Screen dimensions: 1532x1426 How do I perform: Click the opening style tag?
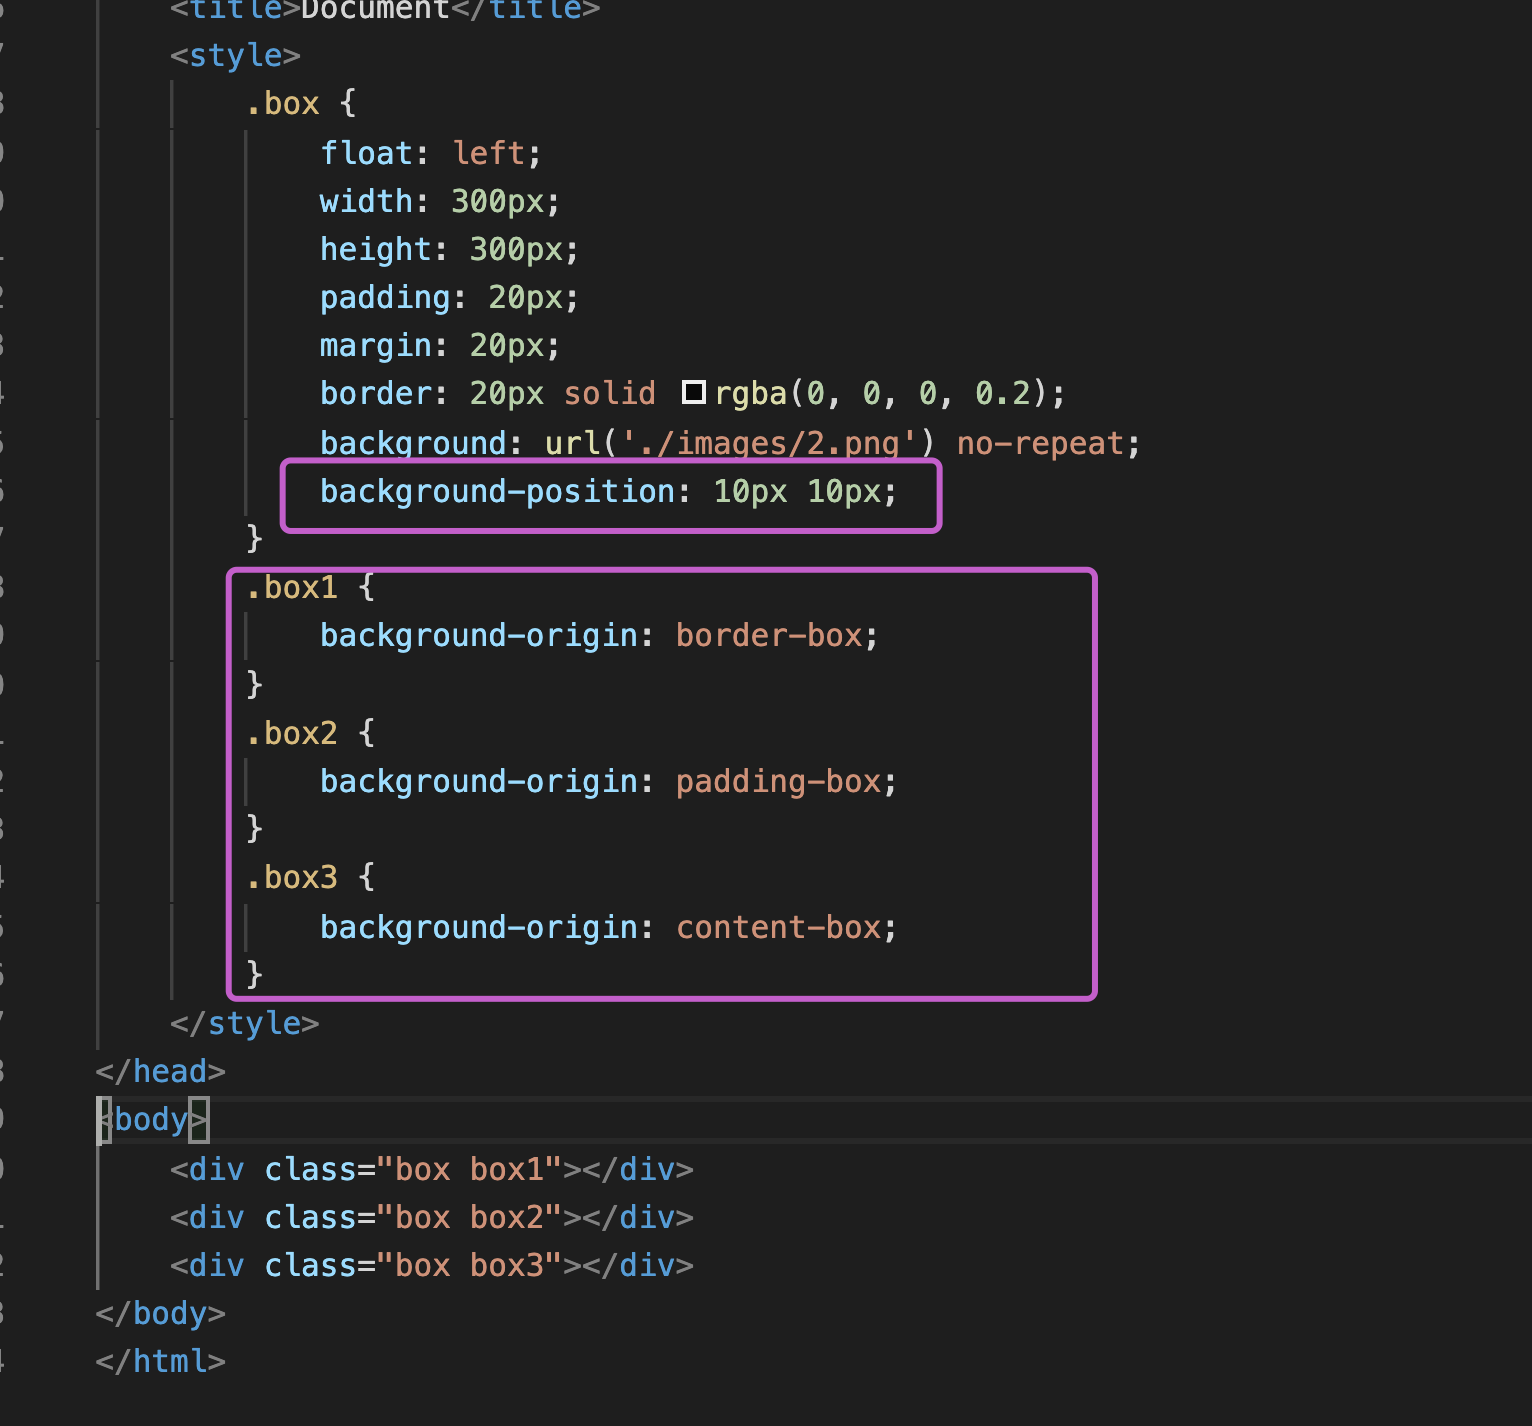click(235, 55)
